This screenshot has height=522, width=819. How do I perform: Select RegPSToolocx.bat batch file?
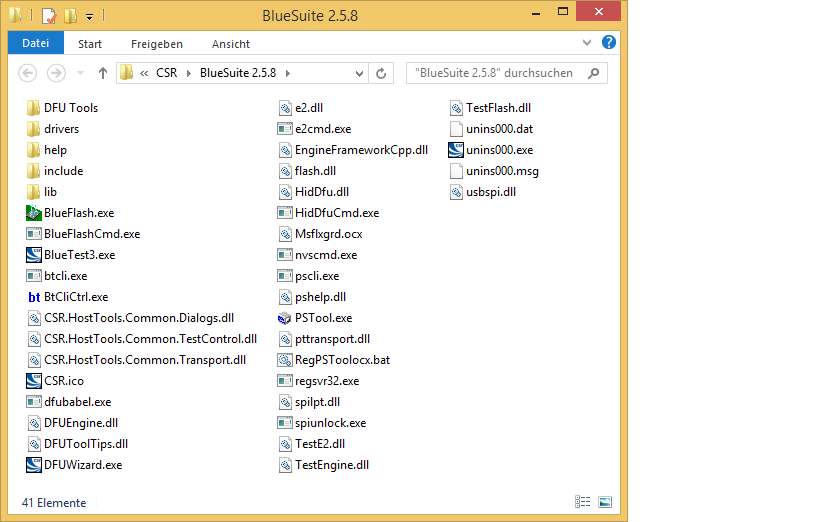click(x=334, y=360)
